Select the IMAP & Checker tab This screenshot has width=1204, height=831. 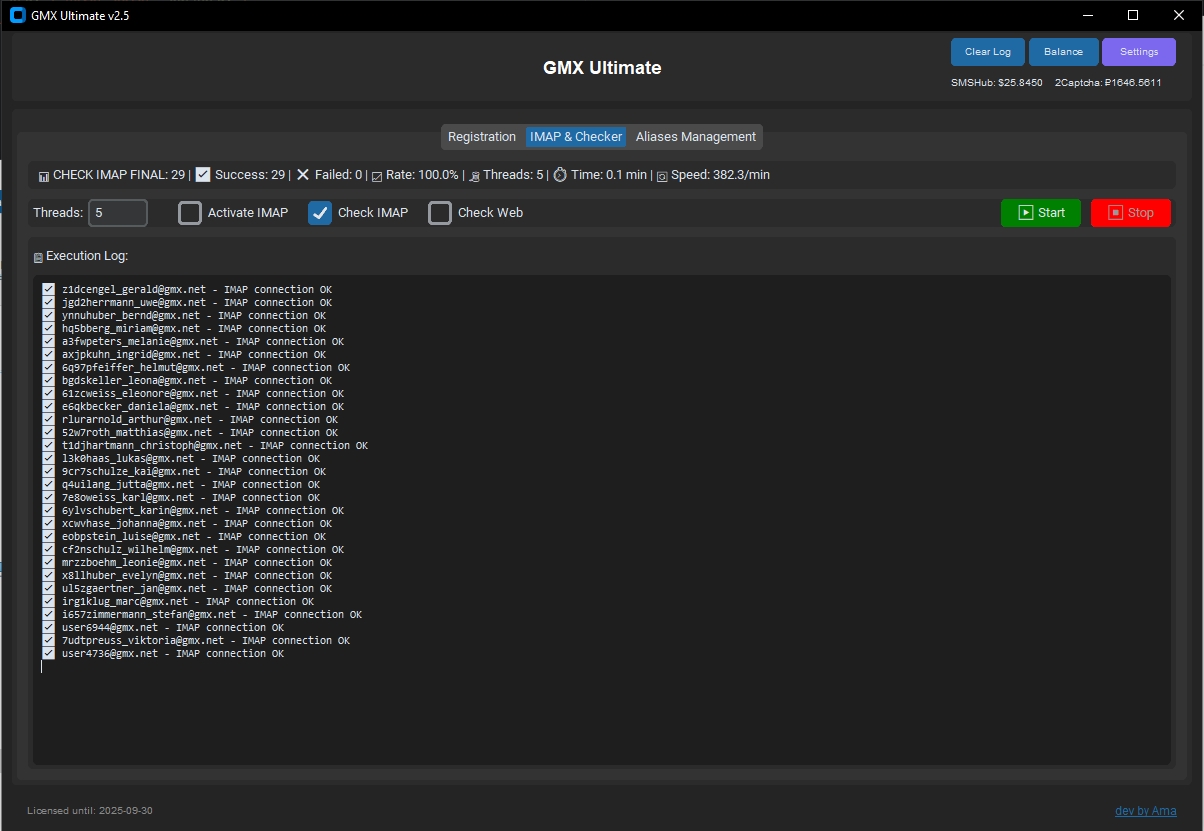576,137
